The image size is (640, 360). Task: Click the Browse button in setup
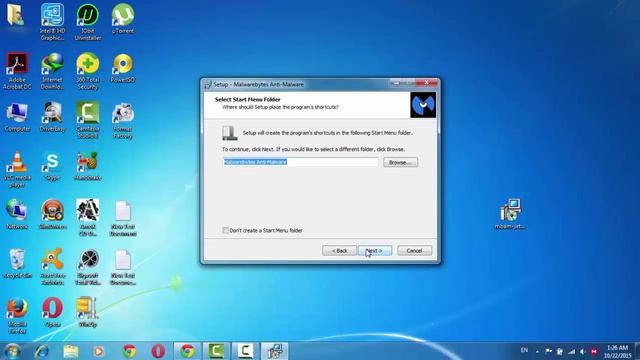(x=400, y=162)
